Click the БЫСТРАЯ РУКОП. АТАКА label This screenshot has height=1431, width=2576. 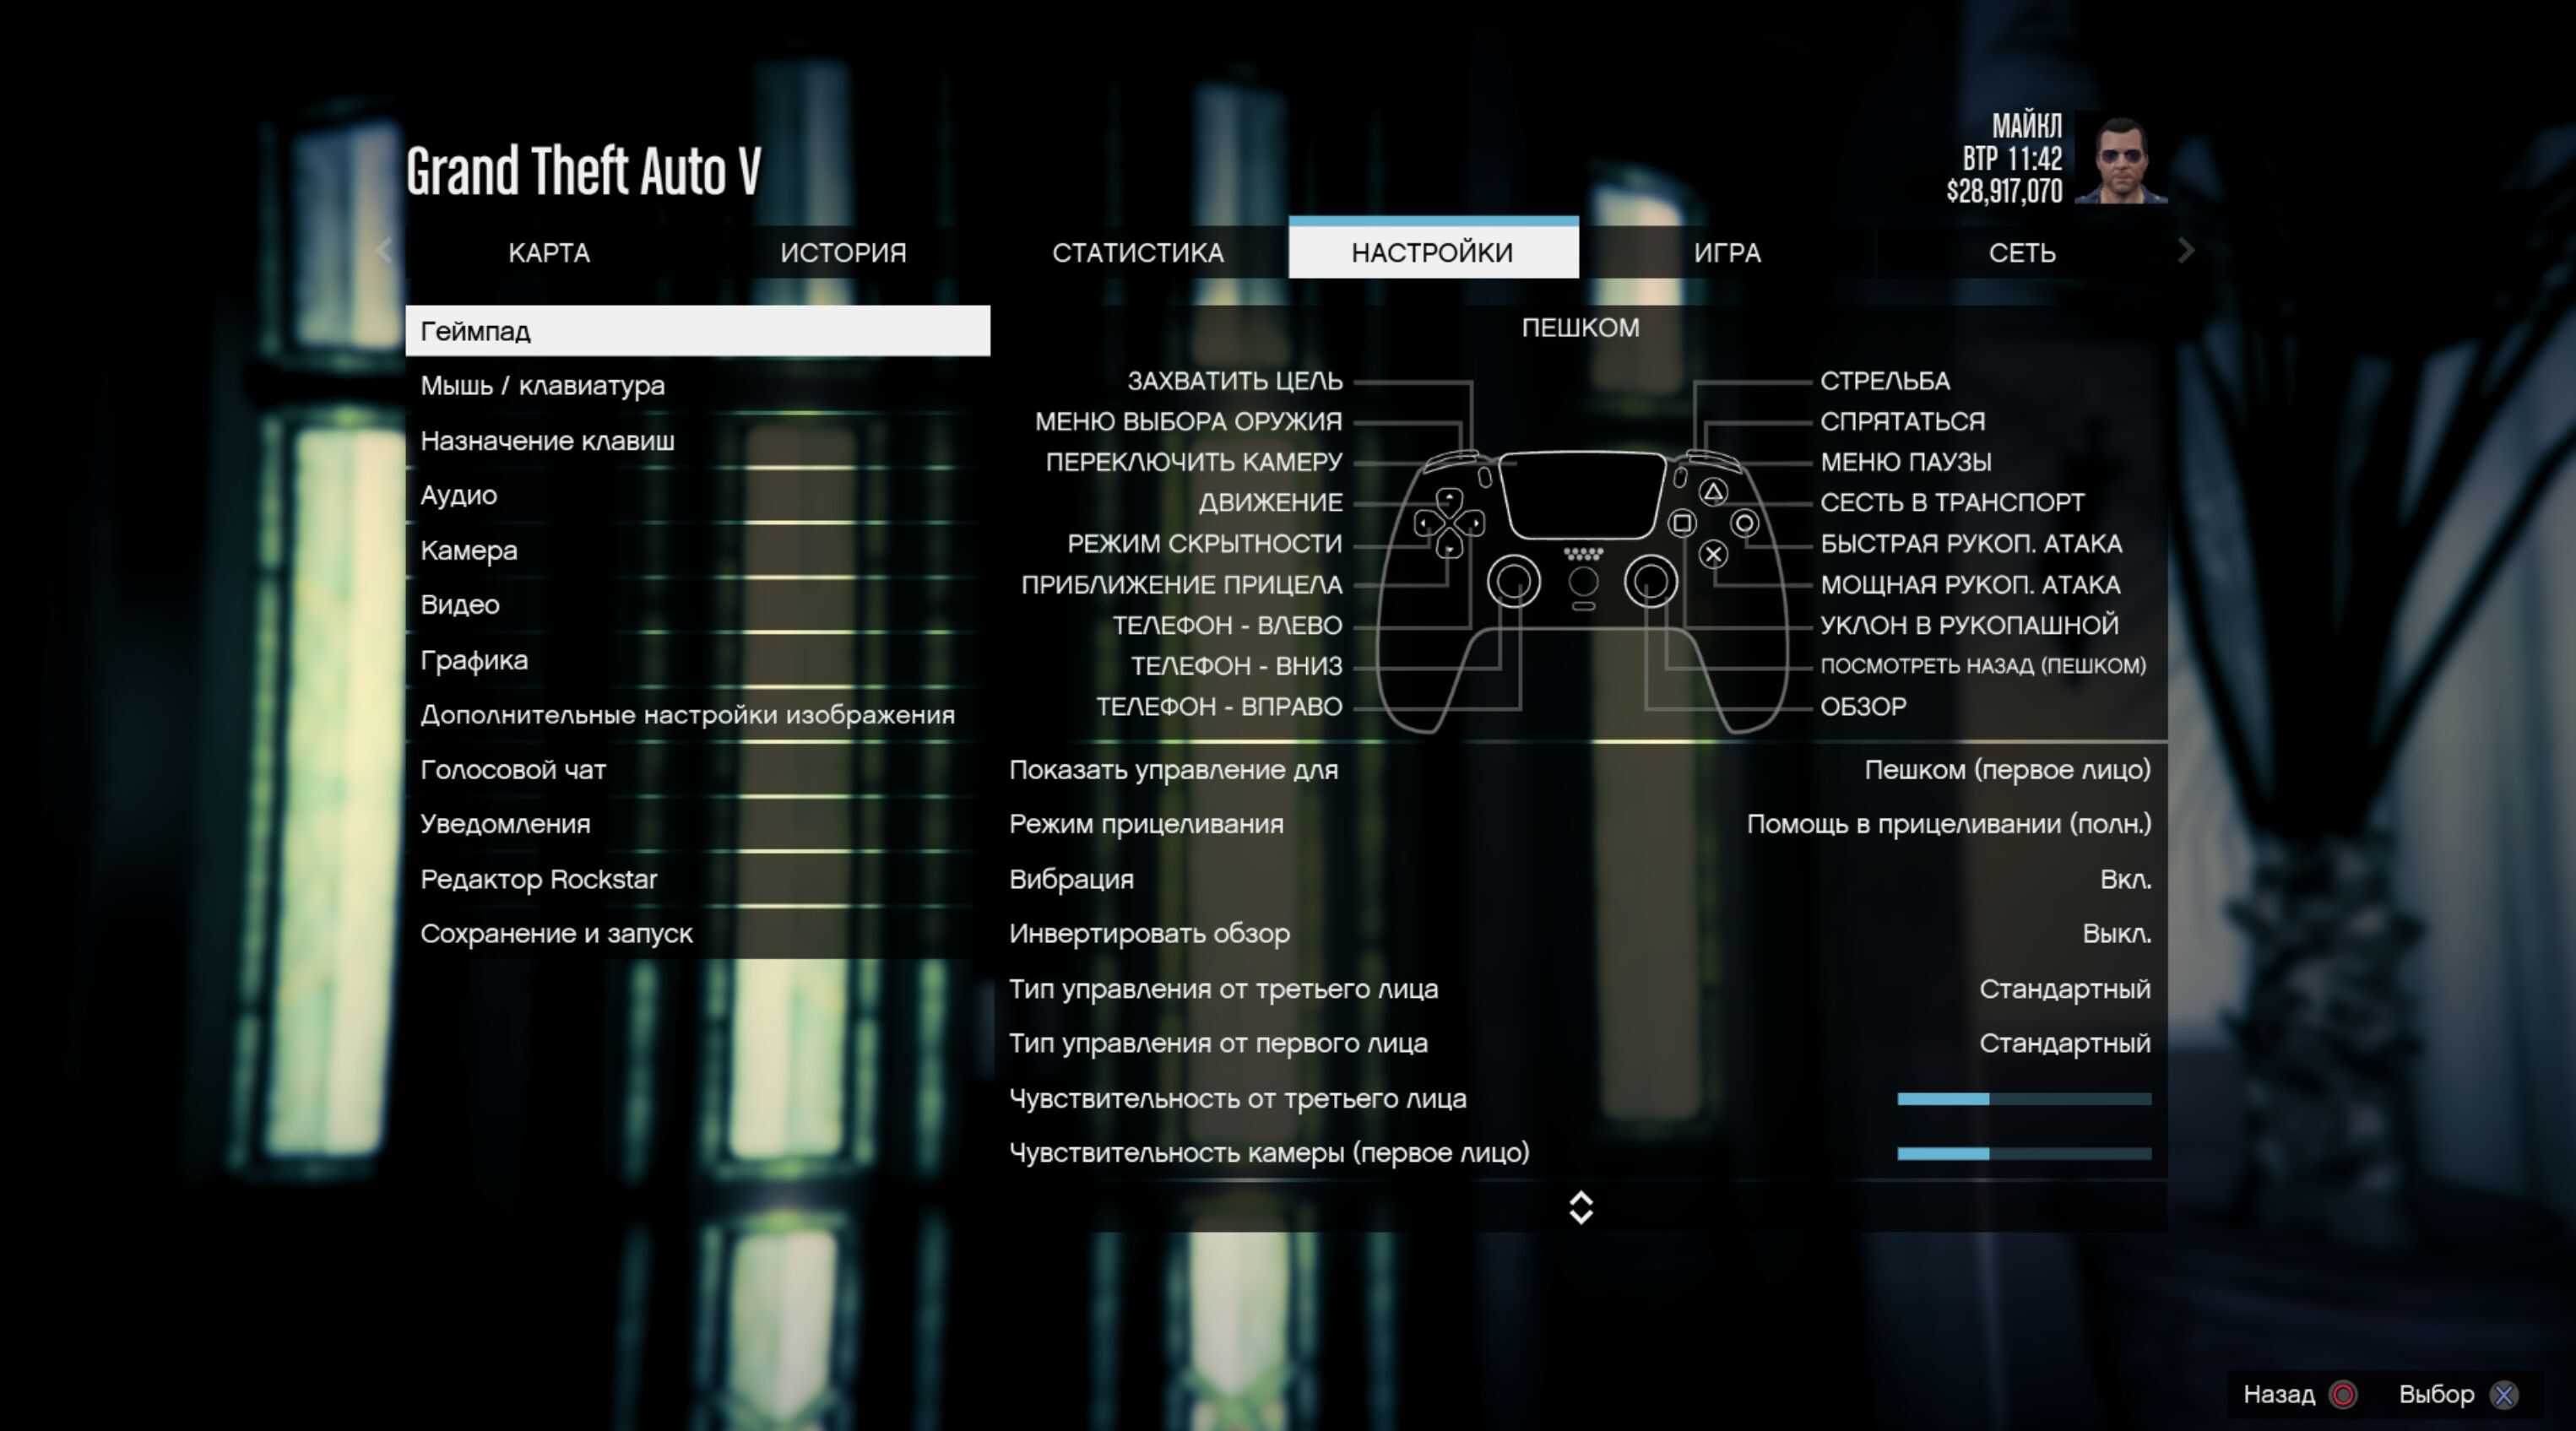[1971, 544]
